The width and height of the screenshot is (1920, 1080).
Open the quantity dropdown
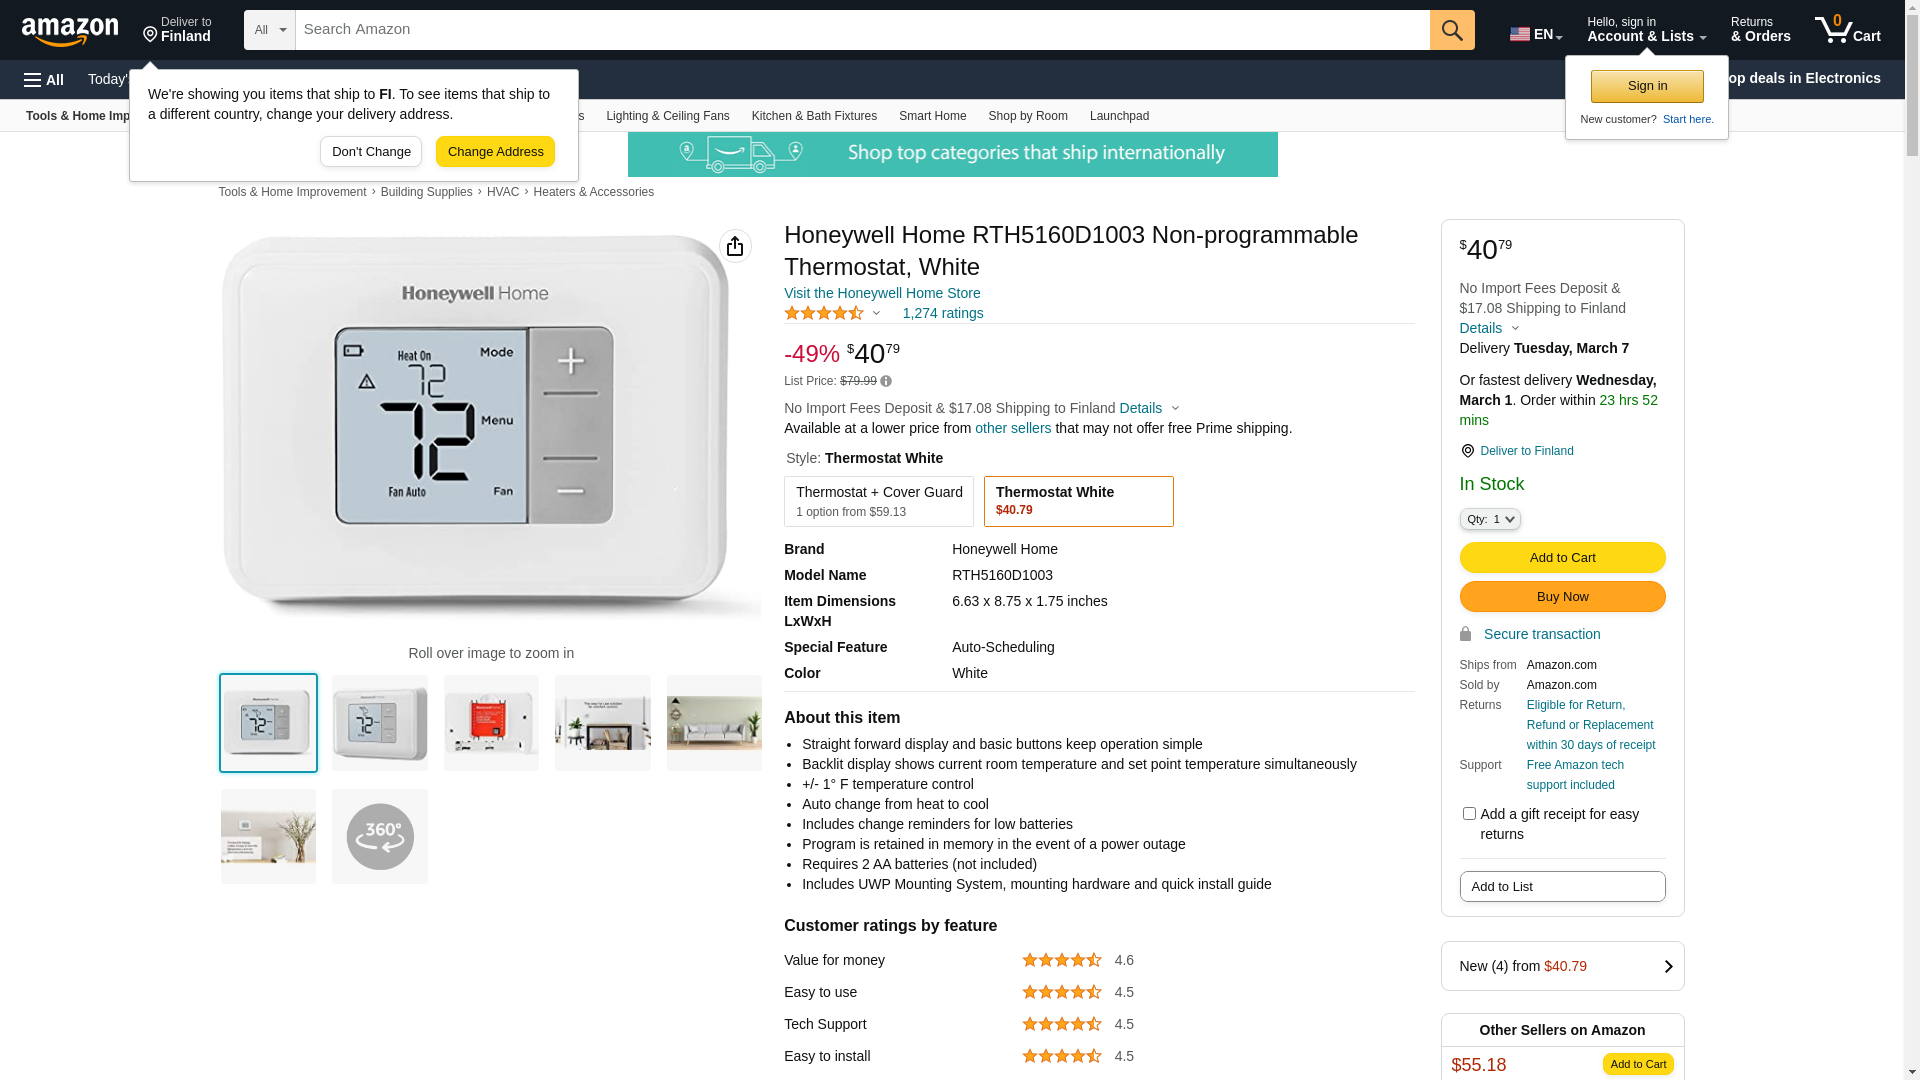[x=1490, y=519]
